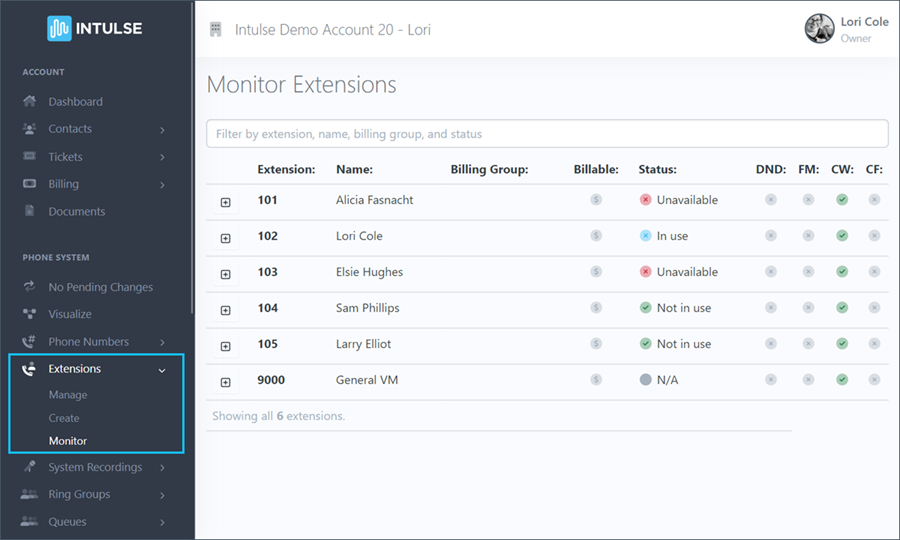Click the Dashboard home icon
This screenshot has height=540, width=900.
pos(29,101)
